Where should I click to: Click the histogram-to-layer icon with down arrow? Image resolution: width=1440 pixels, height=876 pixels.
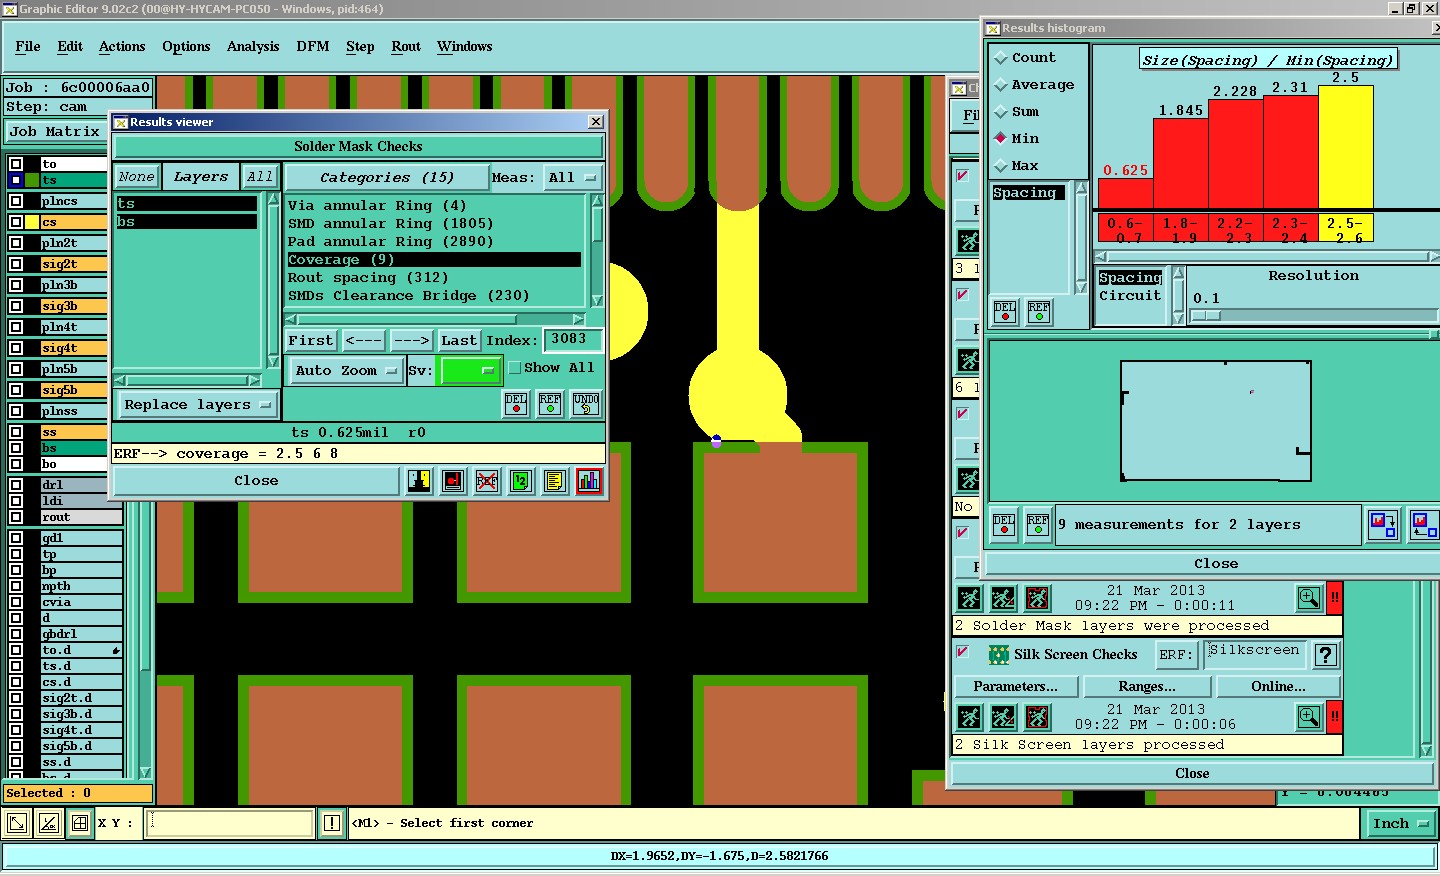(1384, 524)
